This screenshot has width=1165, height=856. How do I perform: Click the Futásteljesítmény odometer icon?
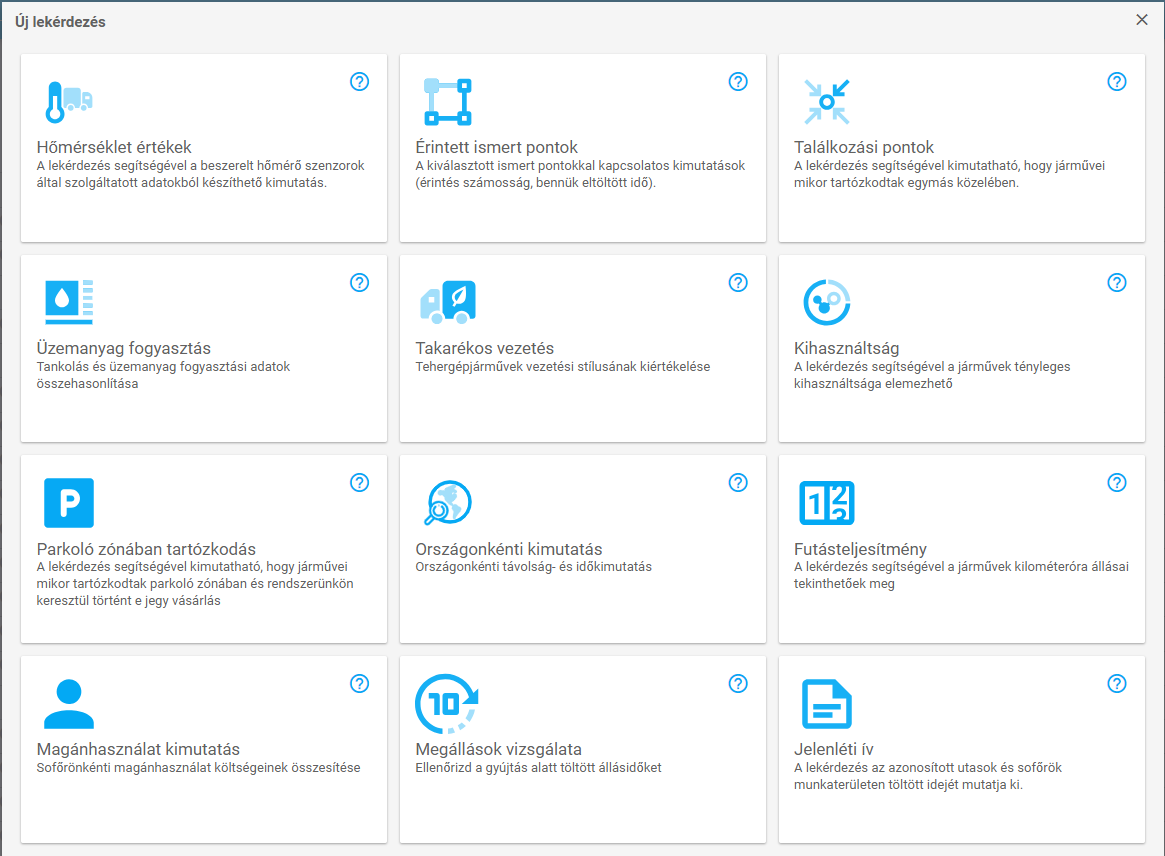[826, 502]
